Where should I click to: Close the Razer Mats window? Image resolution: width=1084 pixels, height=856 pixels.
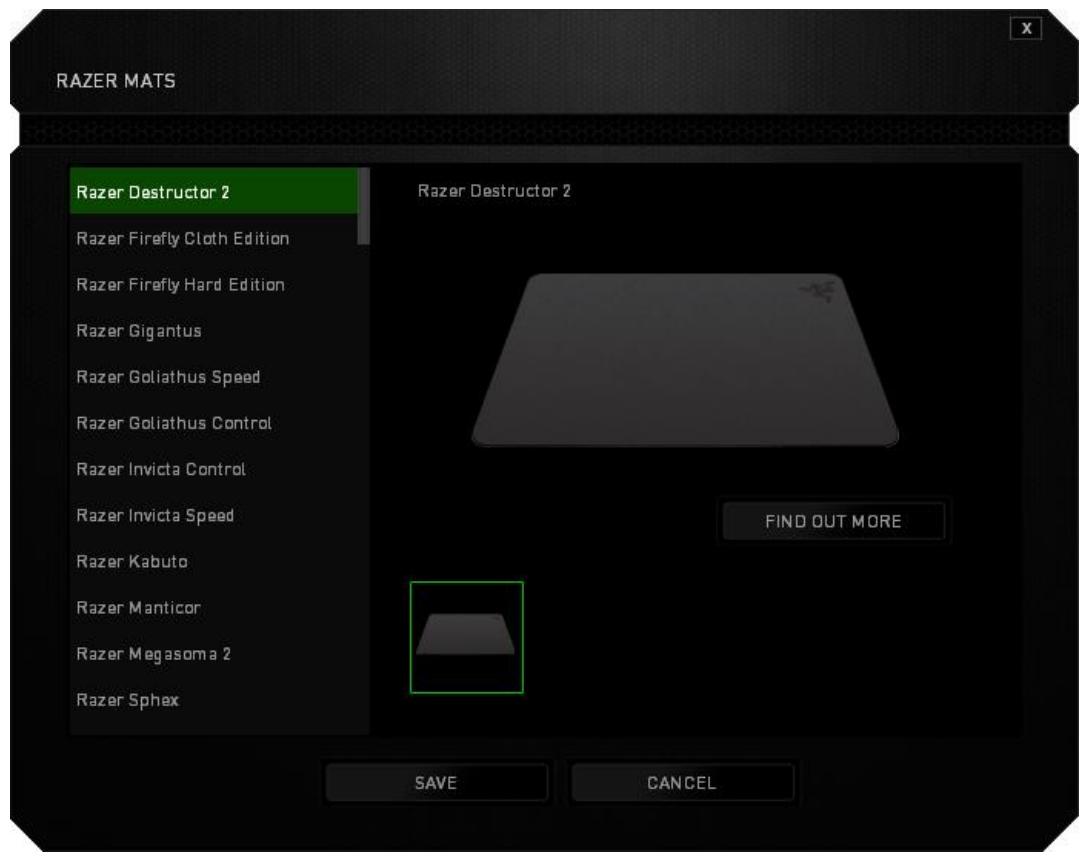(x=1026, y=28)
